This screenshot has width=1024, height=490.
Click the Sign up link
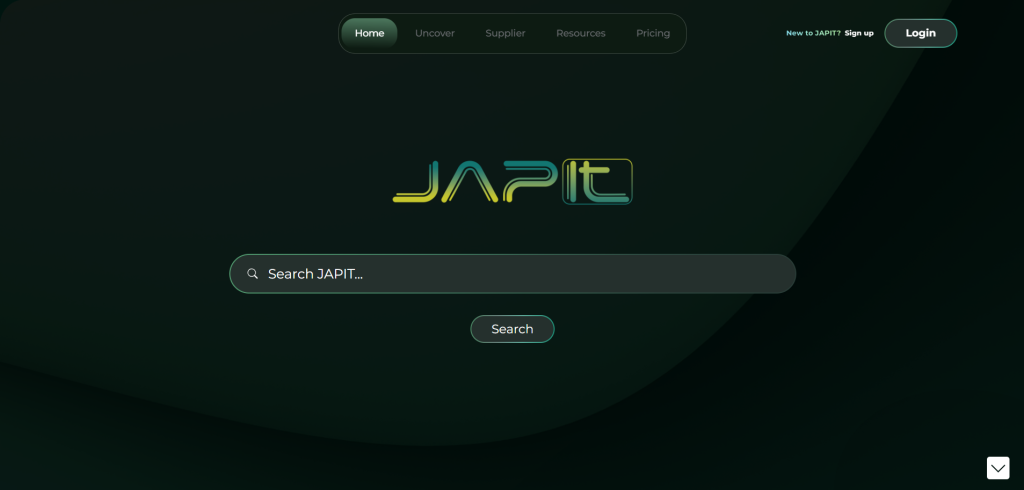859,33
